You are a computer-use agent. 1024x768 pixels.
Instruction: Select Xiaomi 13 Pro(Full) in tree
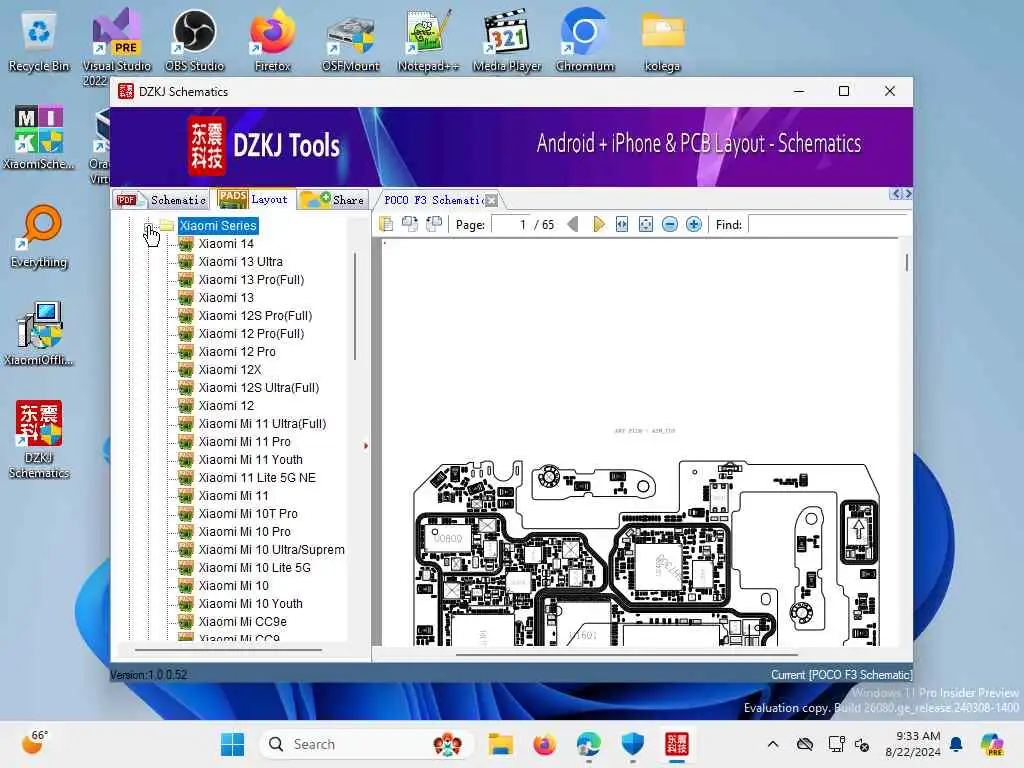tap(251, 280)
